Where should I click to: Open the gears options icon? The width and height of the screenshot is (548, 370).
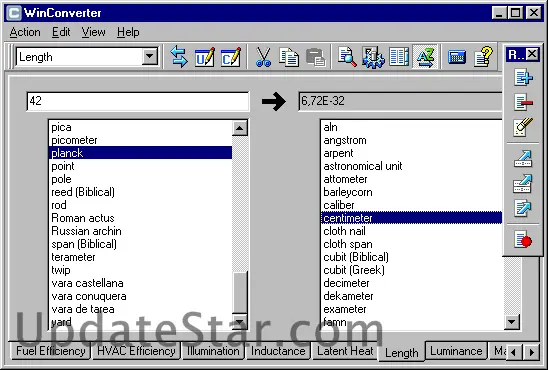(373, 57)
